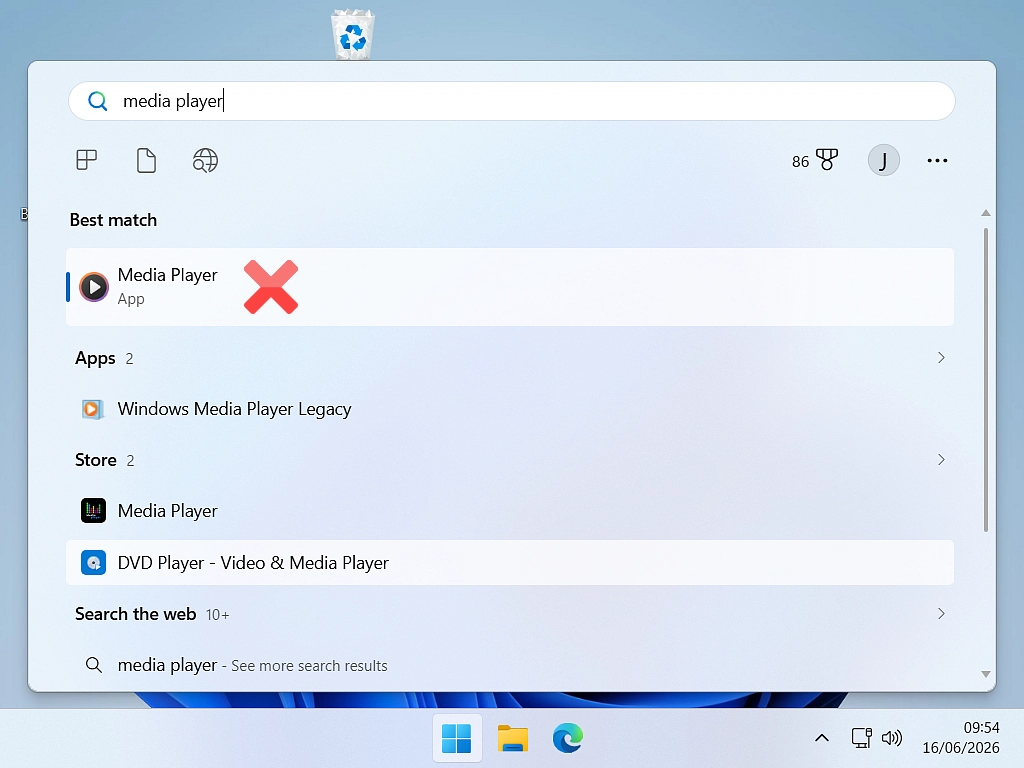
Task: Select Store result named Media Player
Action: coord(167,511)
